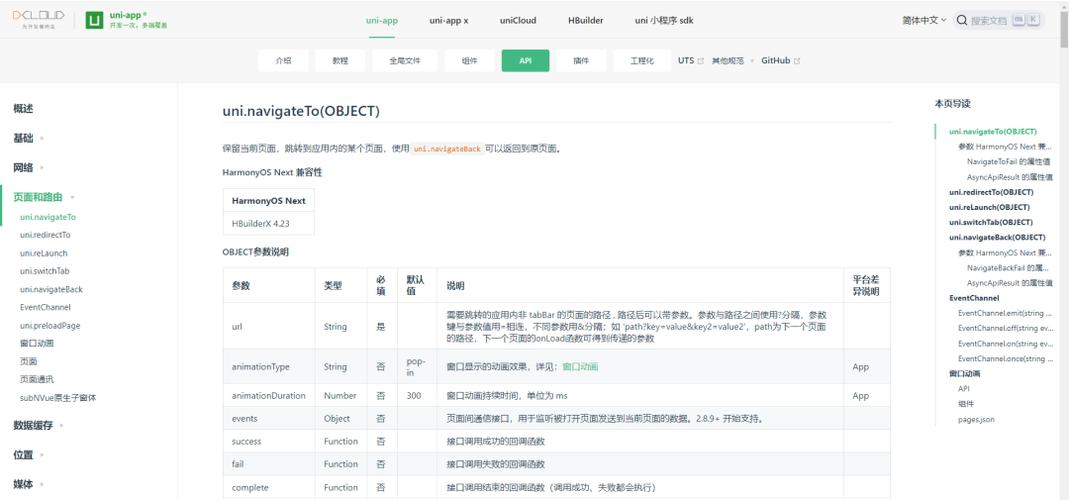Viewport: 1069px width, 500px height.
Task: Select uni.navigateTo in the sidebar
Action: pos(48,217)
